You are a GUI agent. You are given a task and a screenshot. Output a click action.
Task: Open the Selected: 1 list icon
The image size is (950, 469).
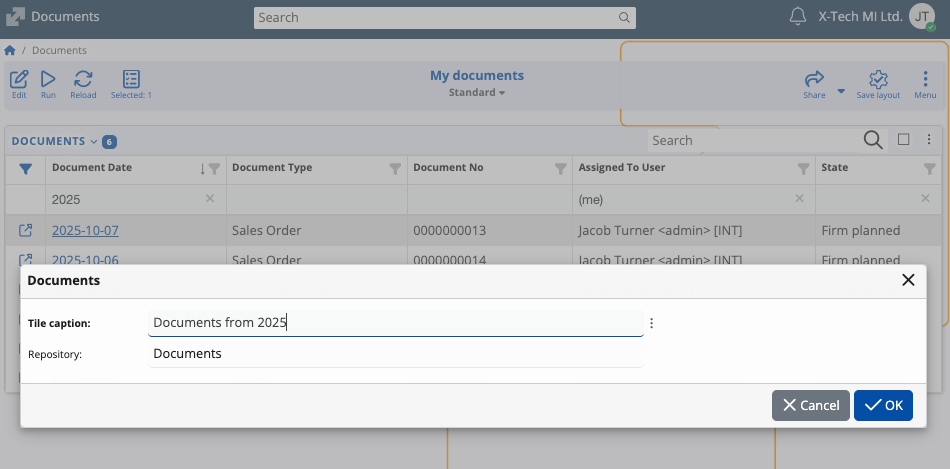click(x=131, y=80)
